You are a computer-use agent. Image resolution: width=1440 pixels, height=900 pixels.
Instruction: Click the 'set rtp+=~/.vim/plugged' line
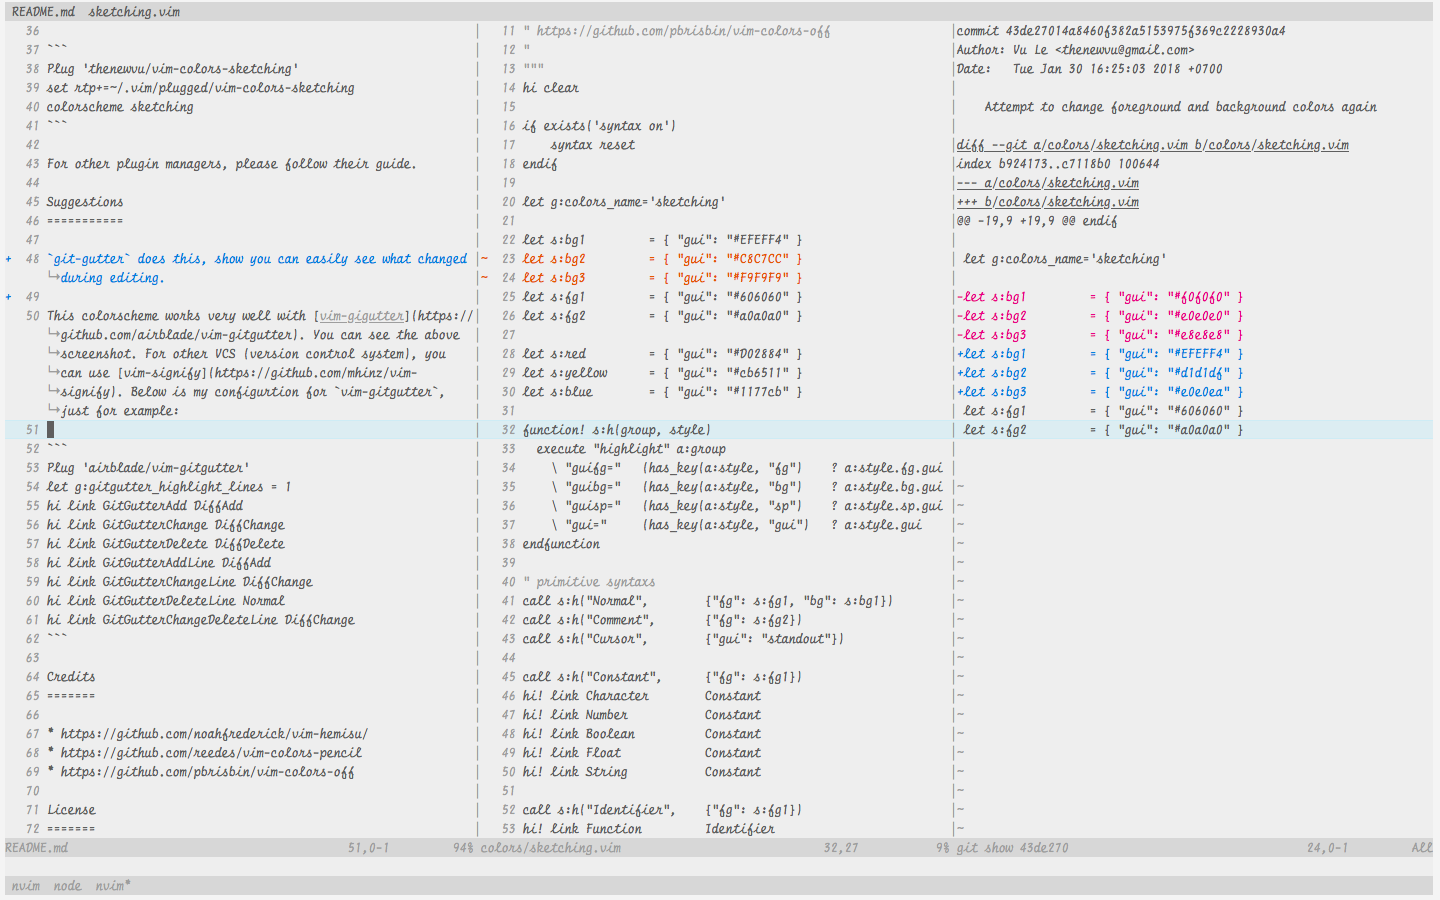(x=200, y=88)
